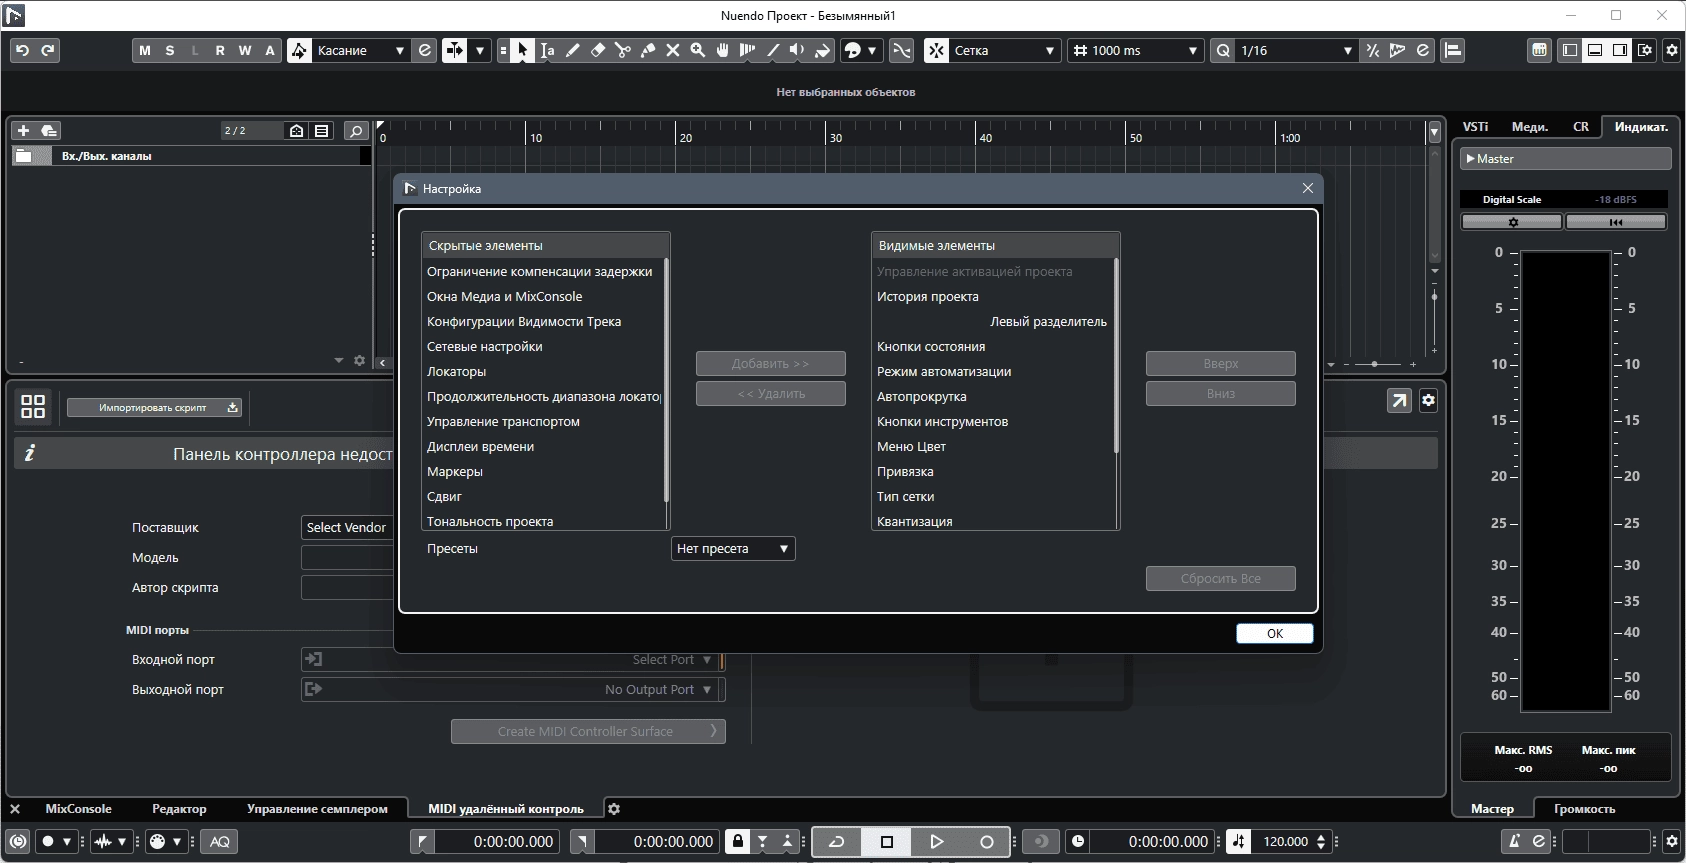The width and height of the screenshot is (1686, 863).
Task: Click the Find Tracks magnifier icon
Action: pos(356,130)
